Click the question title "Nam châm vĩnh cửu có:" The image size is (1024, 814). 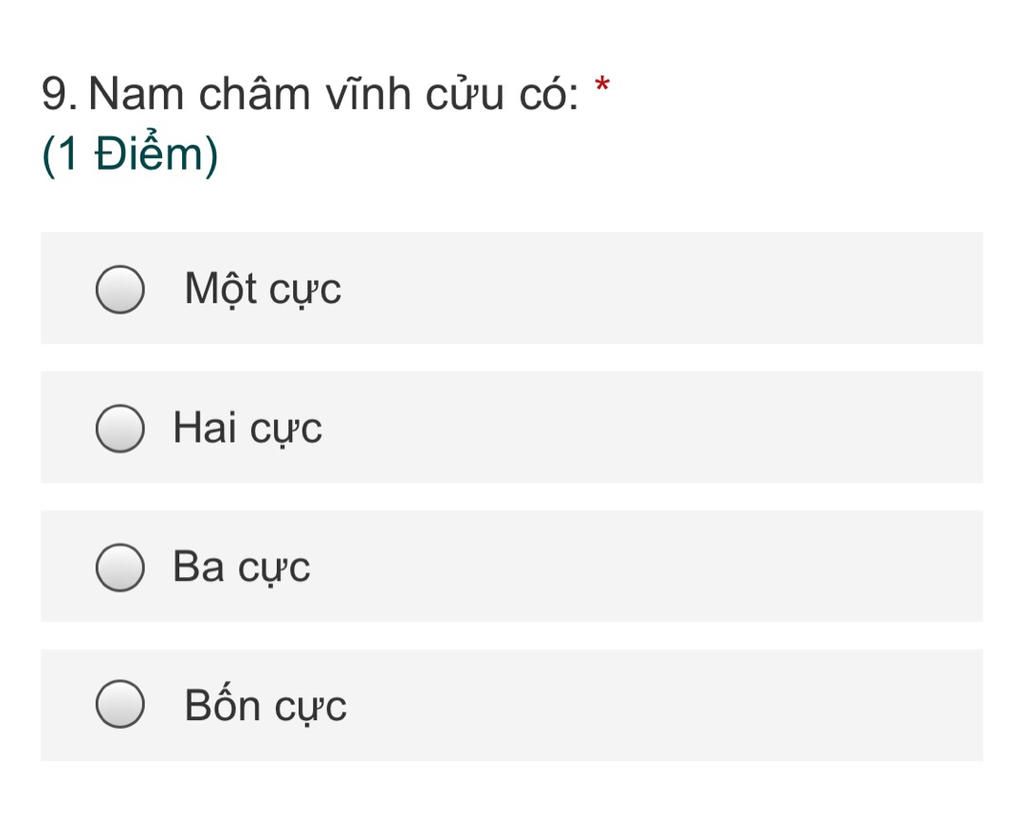tap(334, 93)
